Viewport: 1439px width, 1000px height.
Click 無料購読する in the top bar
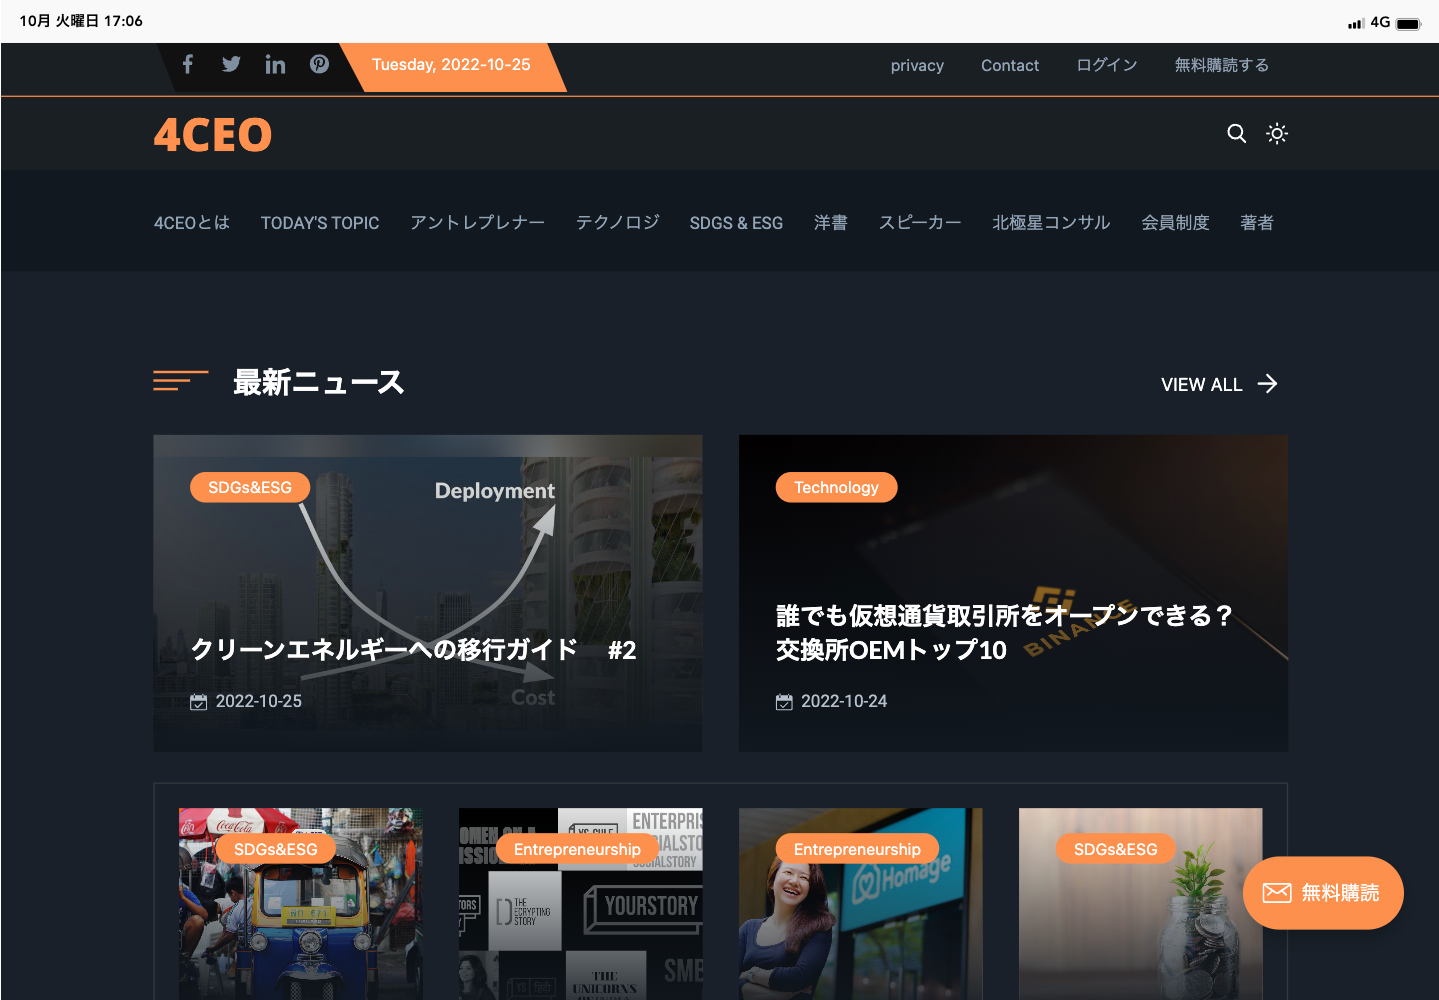coord(1222,65)
